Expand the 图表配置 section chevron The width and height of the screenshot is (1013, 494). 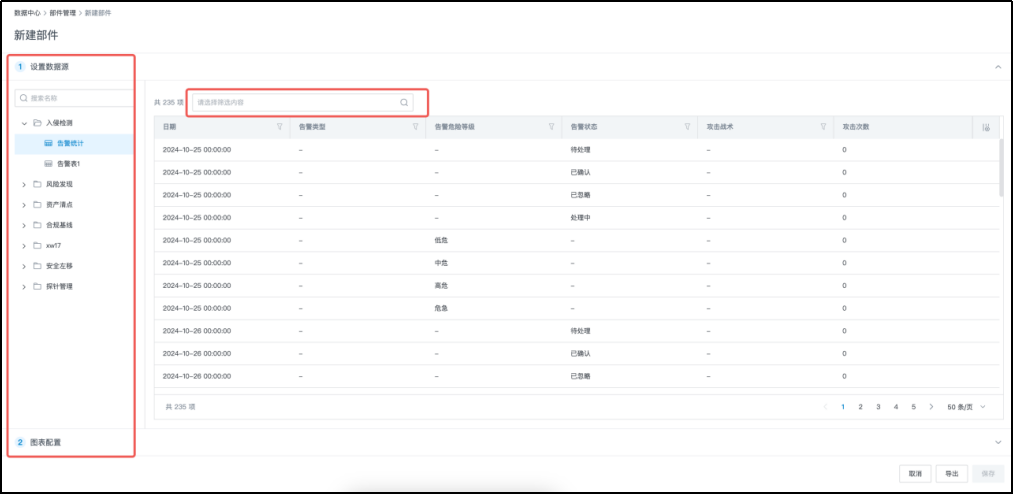pyautogui.click(x=998, y=442)
